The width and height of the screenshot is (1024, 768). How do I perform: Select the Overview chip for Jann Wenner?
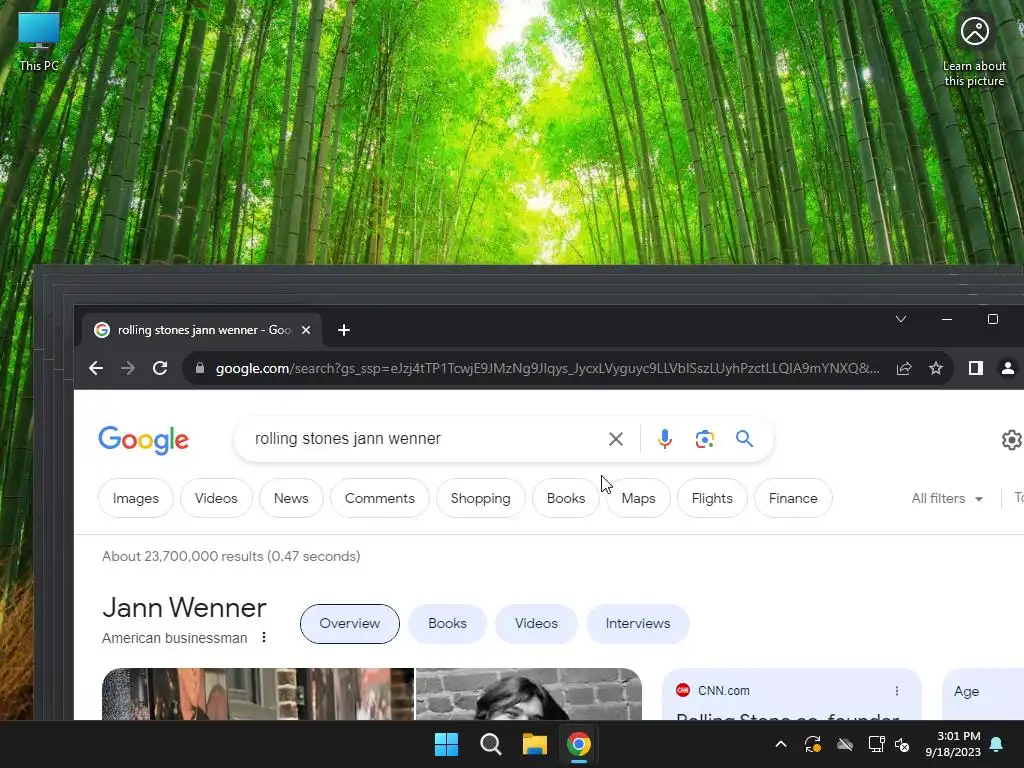349,624
